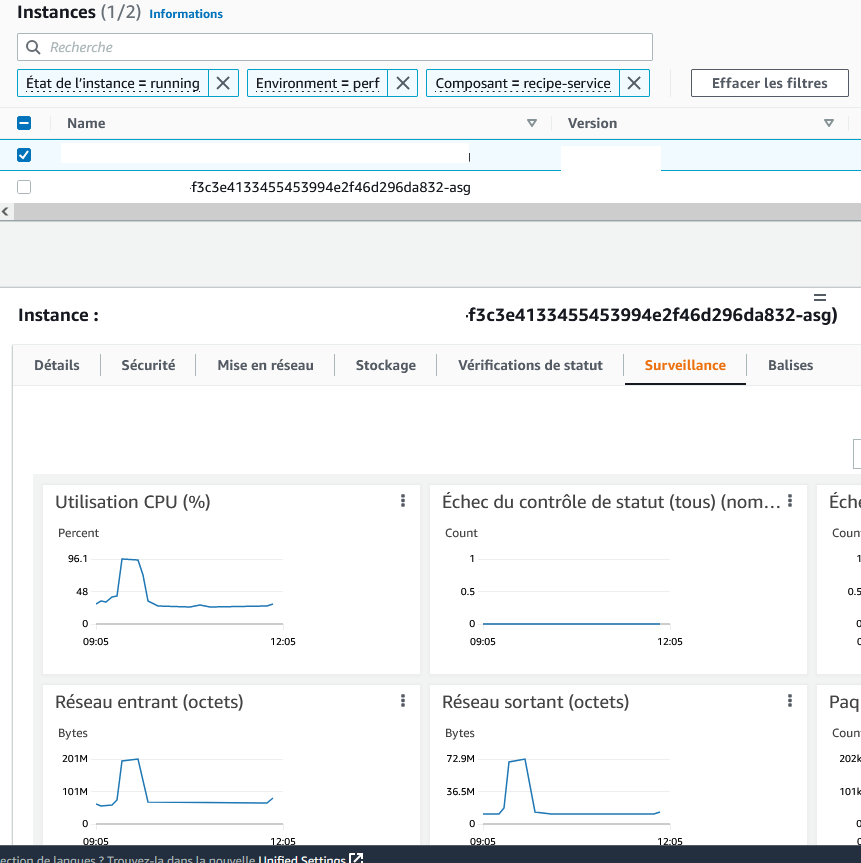Open the Name column sort dropdown
Viewport: 861px width, 863px height.
(x=532, y=123)
